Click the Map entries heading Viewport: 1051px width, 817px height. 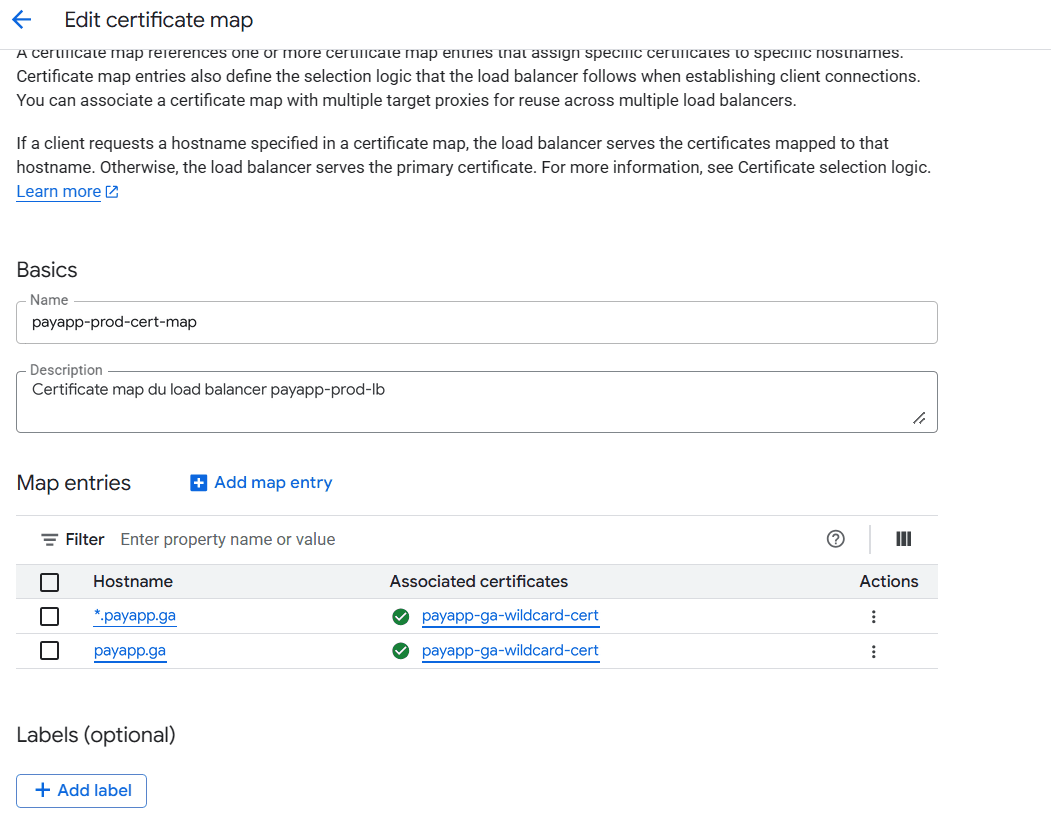coord(74,483)
